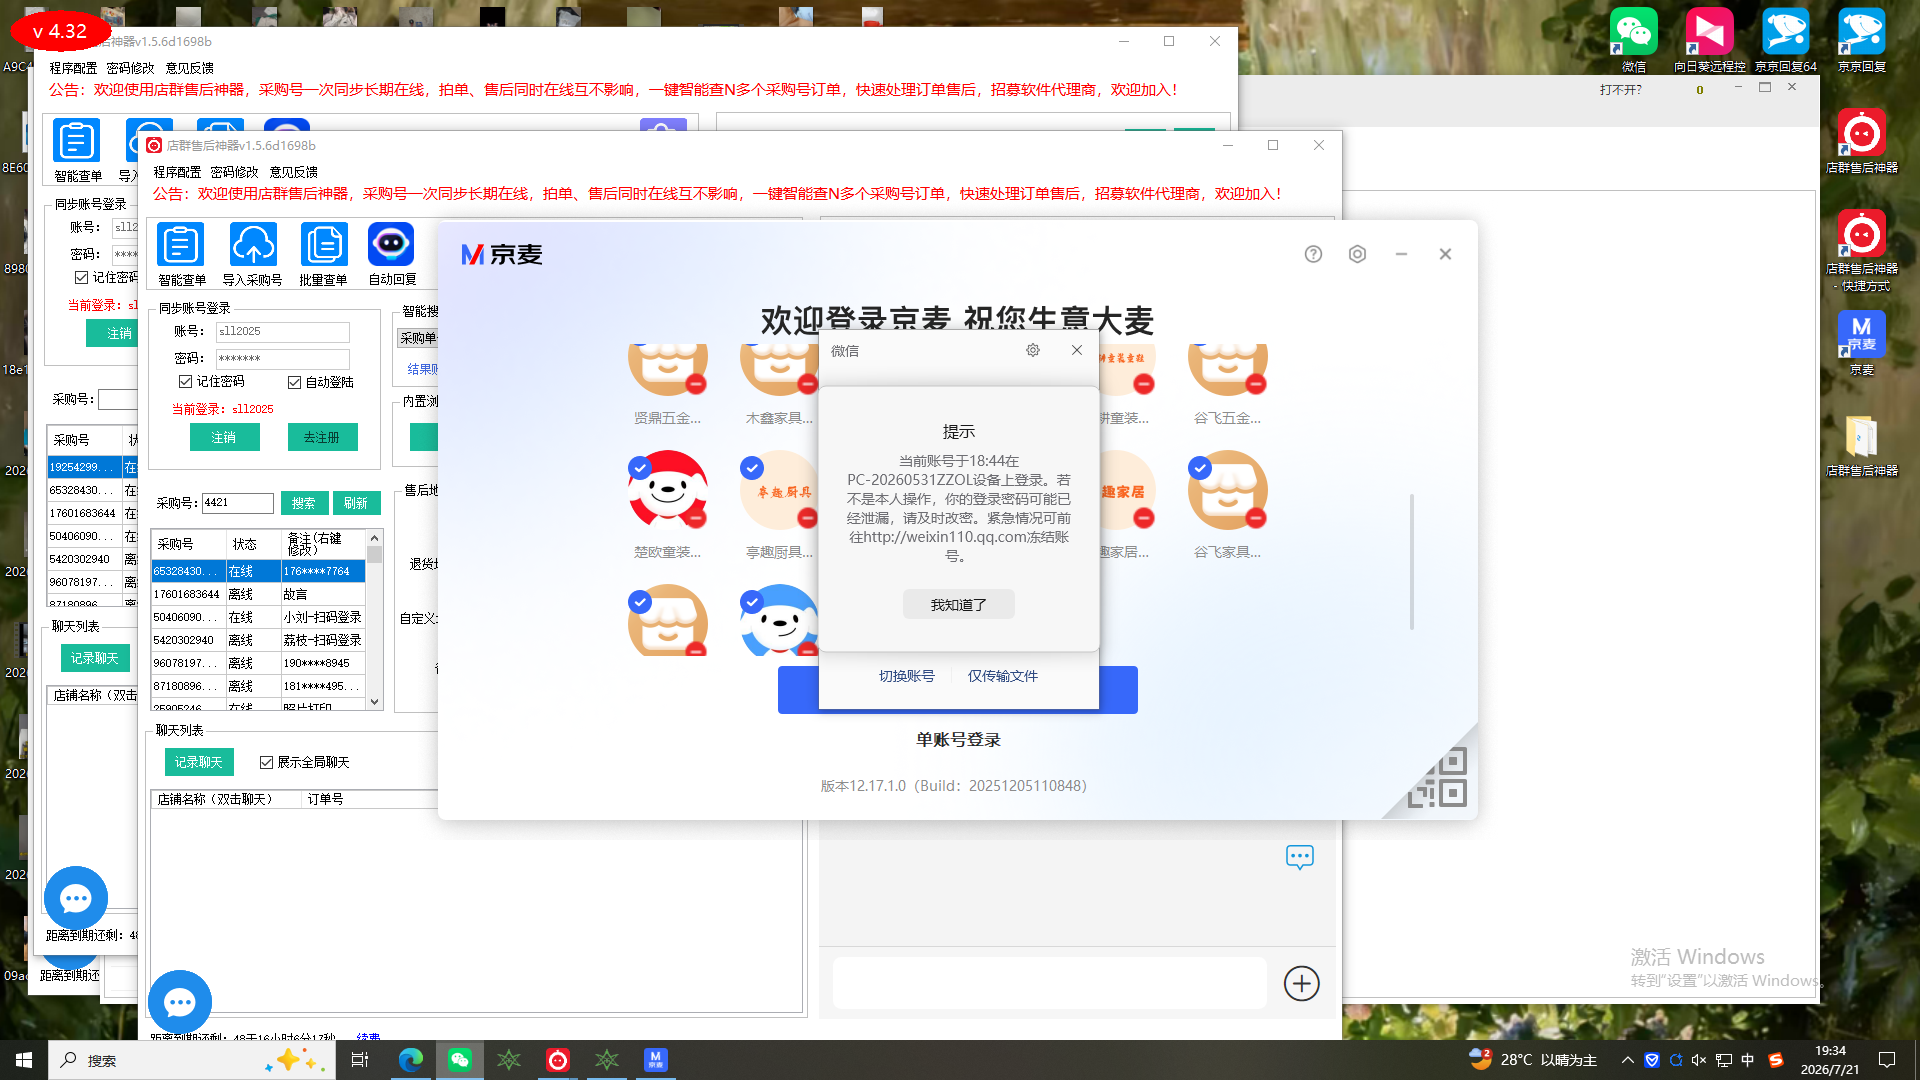This screenshot has width=1920, height=1080.
Task: Open 意见反馈 menu in front 店群售后神器 window
Action: coord(293,172)
